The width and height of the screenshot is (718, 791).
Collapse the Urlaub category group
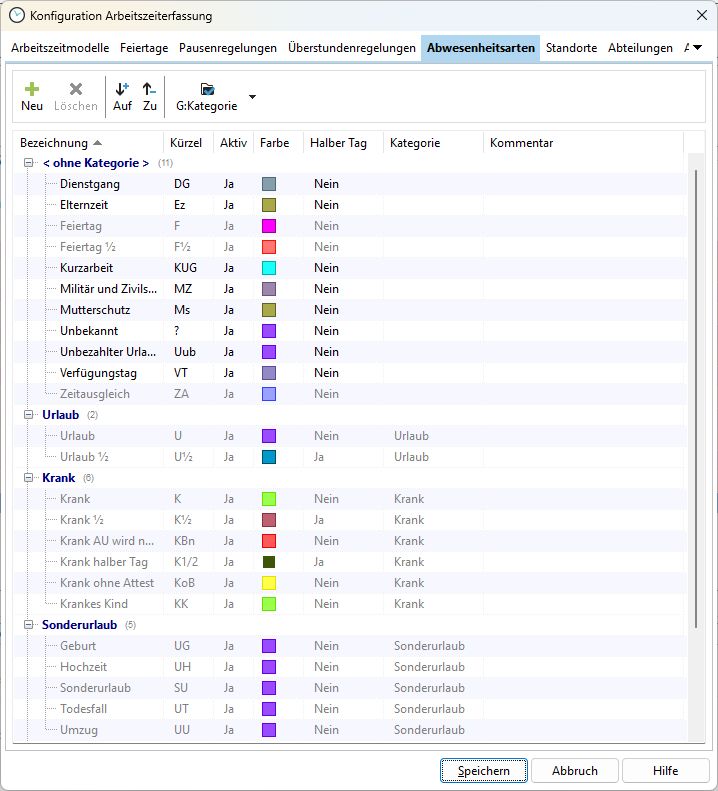(27, 415)
